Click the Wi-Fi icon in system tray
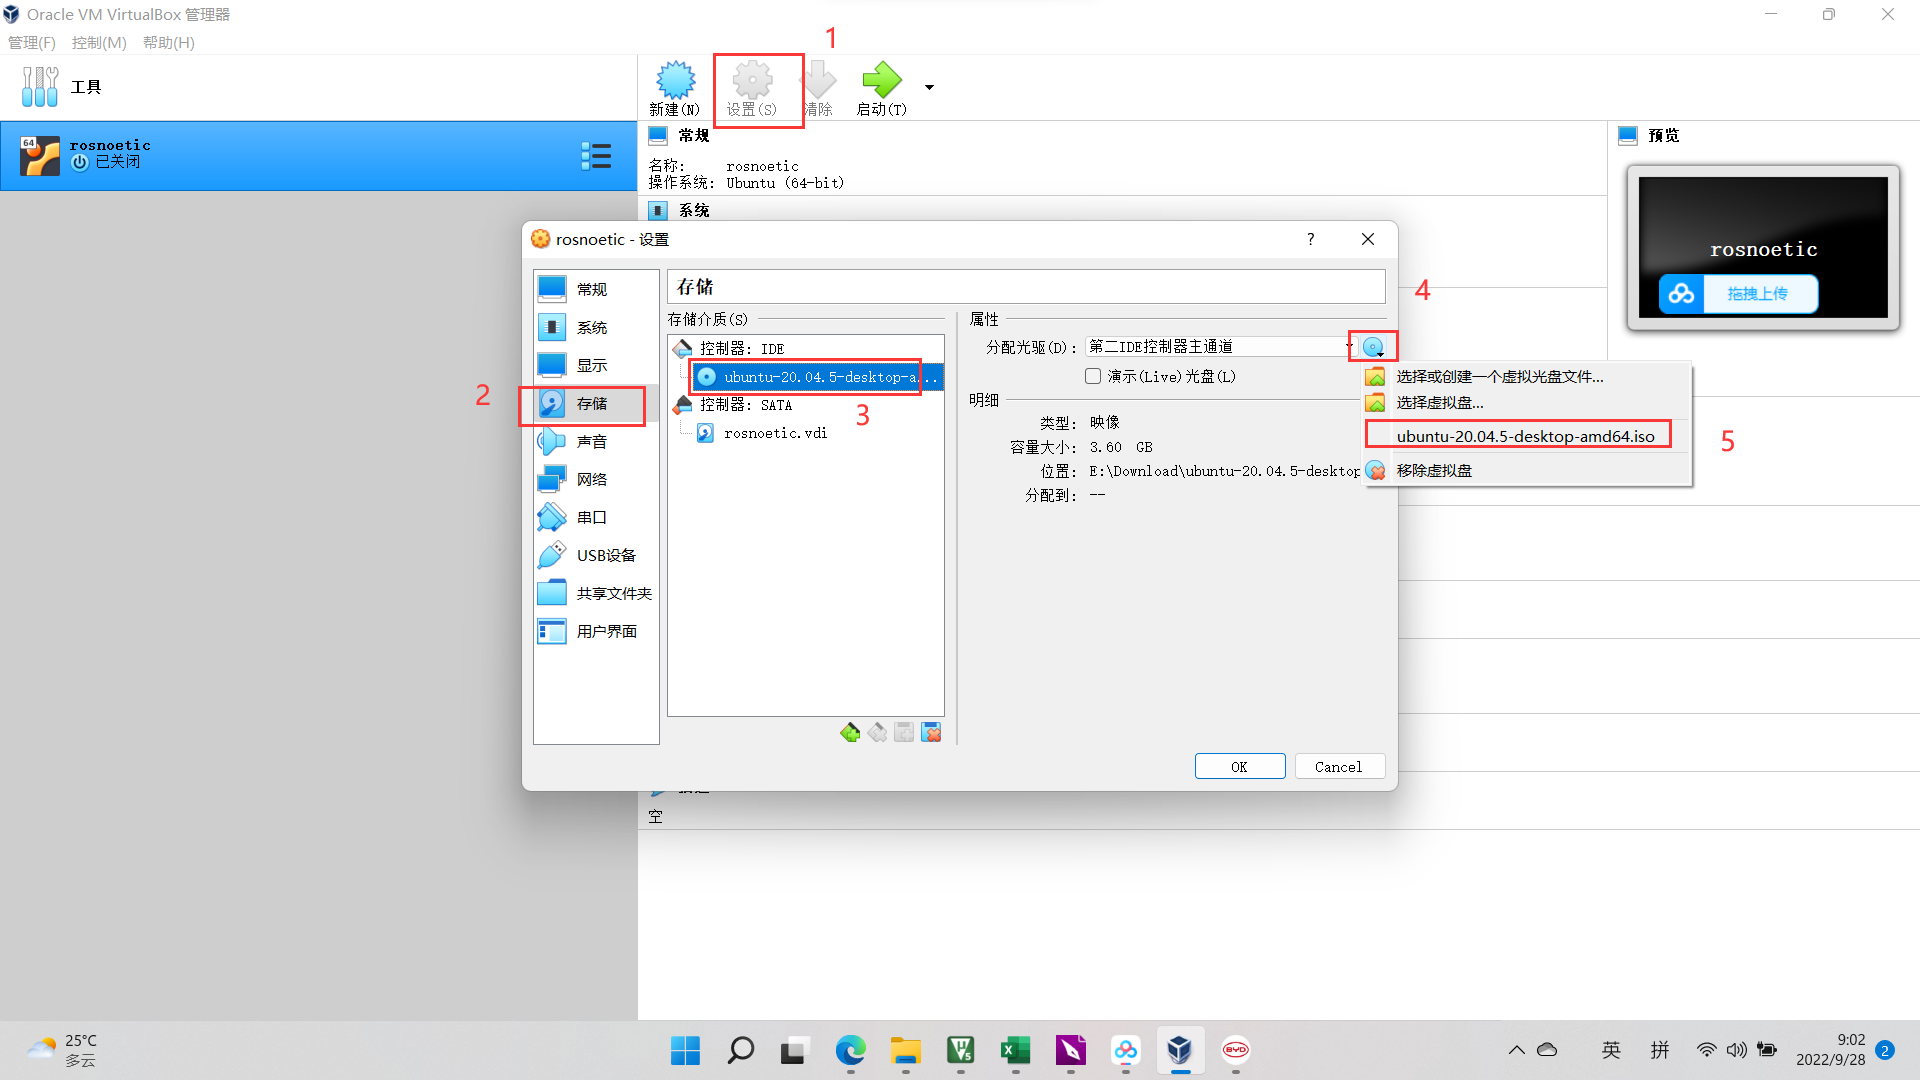 click(x=1707, y=1050)
